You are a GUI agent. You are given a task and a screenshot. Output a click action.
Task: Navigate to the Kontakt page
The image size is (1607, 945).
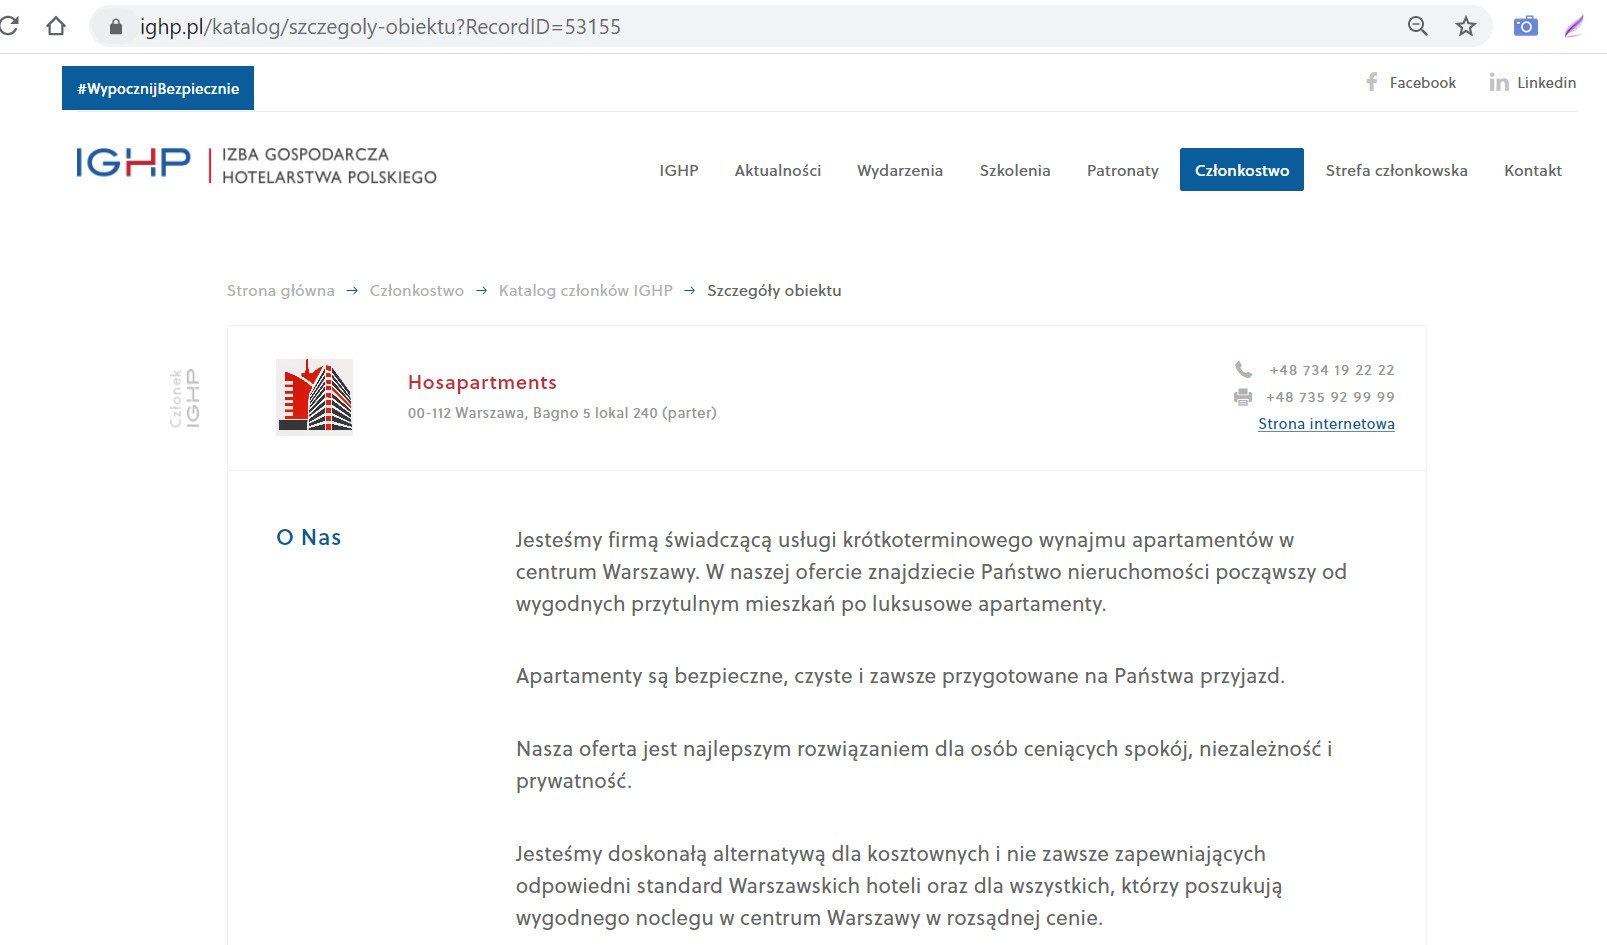1532,170
